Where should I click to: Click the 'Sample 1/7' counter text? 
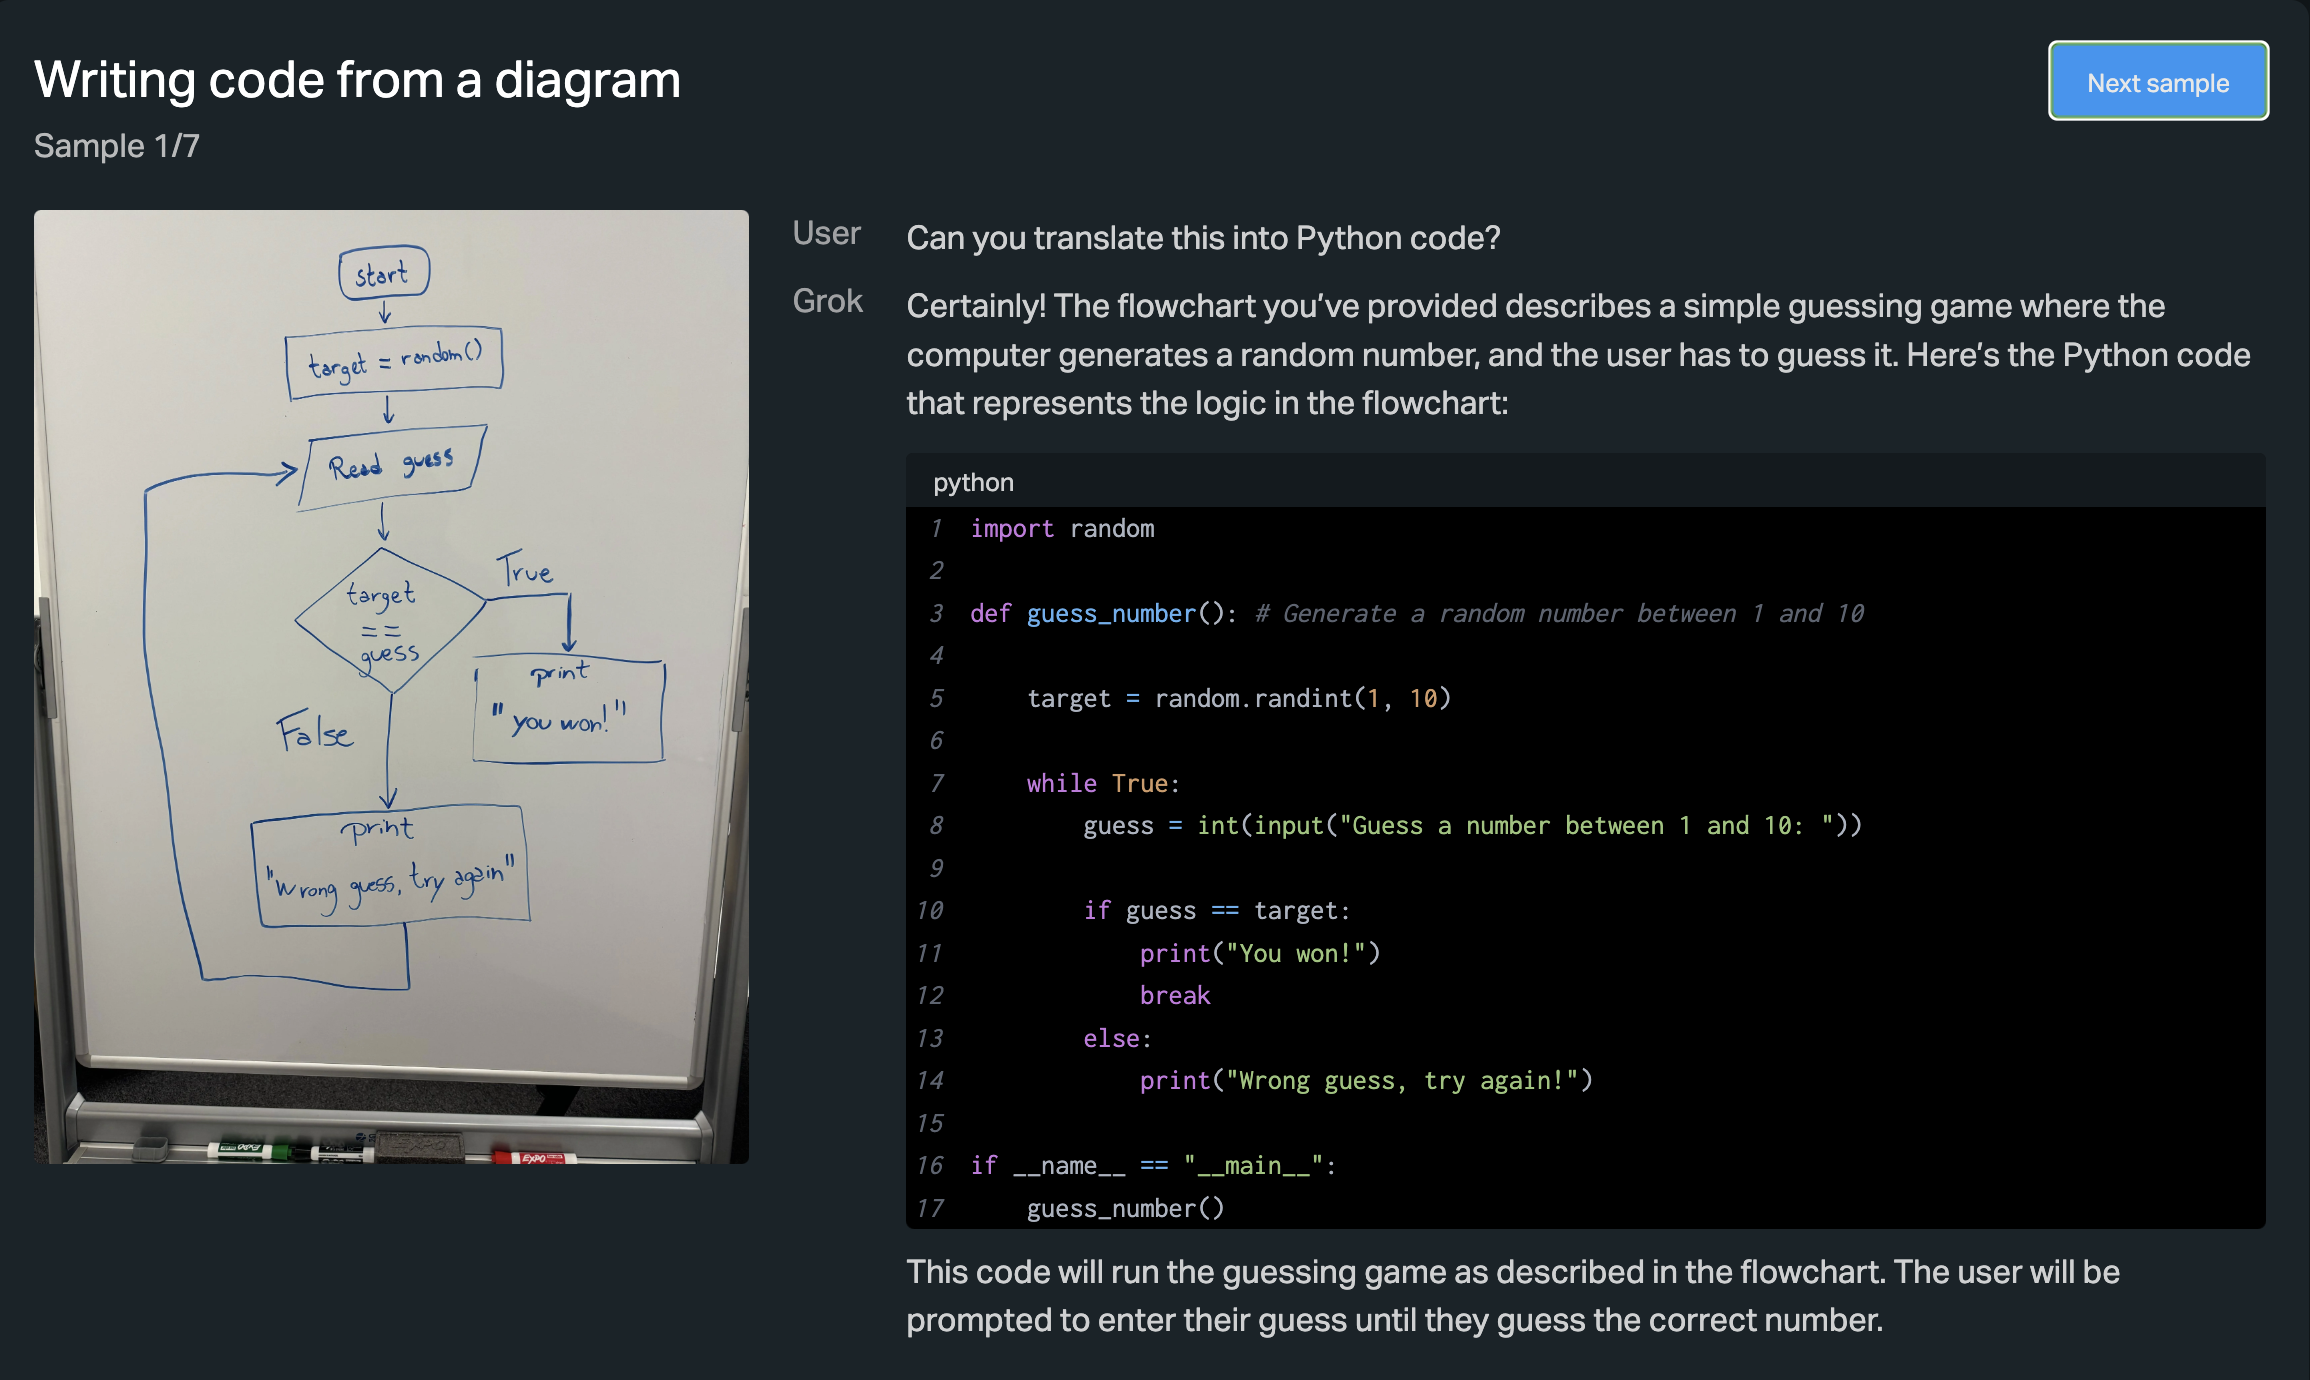(x=117, y=146)
